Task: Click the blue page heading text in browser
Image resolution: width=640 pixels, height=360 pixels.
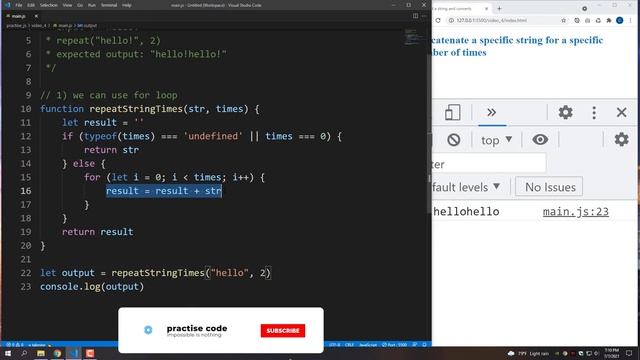Action: (x=517, y=46)
